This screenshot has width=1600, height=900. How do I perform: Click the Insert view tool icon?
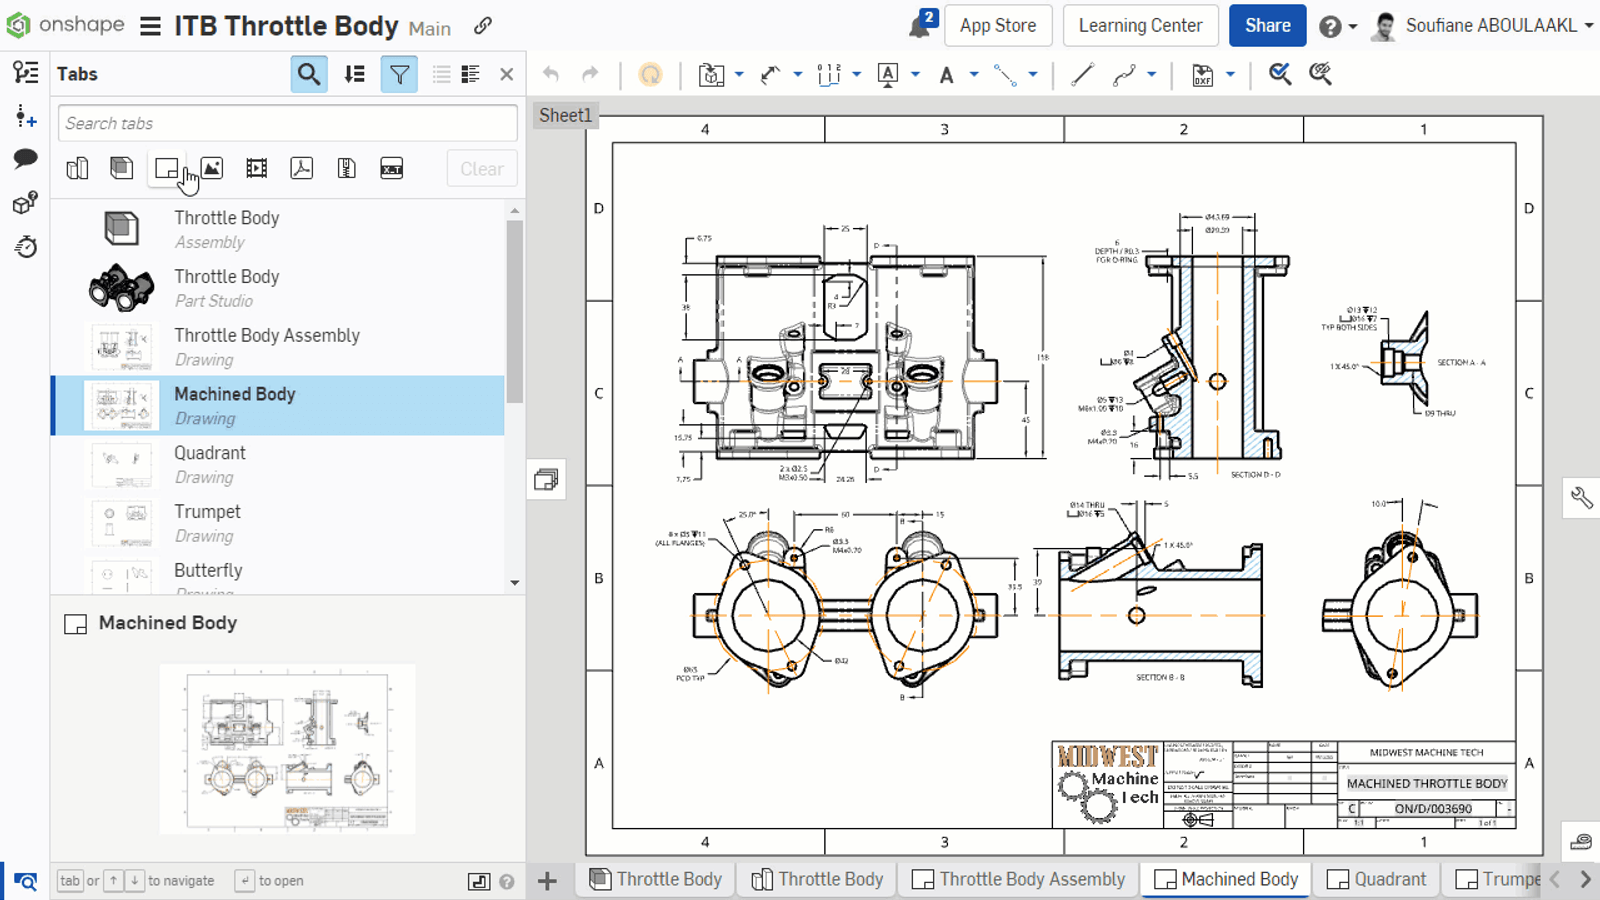click(x=711, y=74)
